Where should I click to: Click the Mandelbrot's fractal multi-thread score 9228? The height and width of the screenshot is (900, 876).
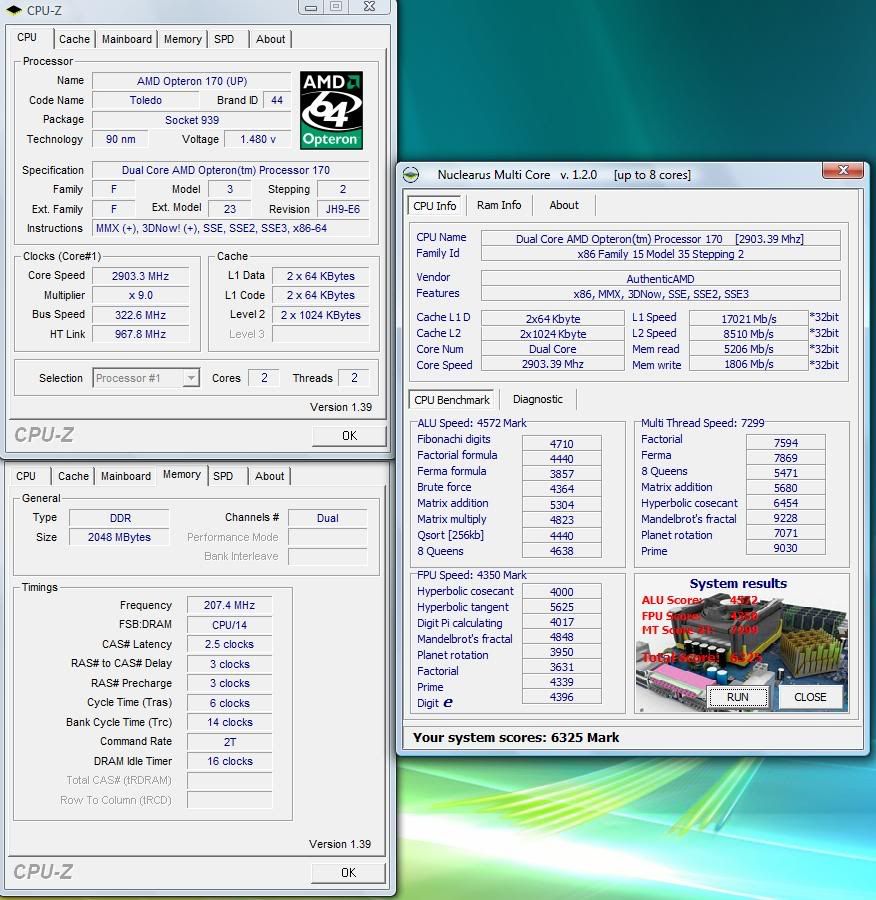785,518
